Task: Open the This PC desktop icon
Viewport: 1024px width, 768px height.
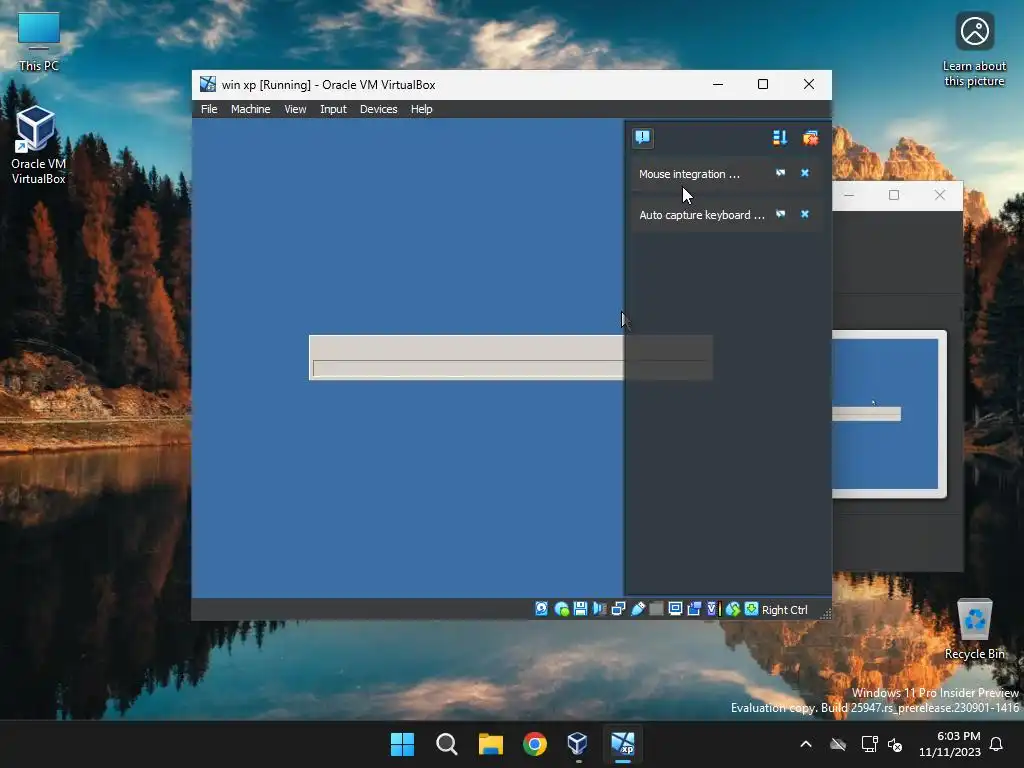Action: tap(39, 42)
